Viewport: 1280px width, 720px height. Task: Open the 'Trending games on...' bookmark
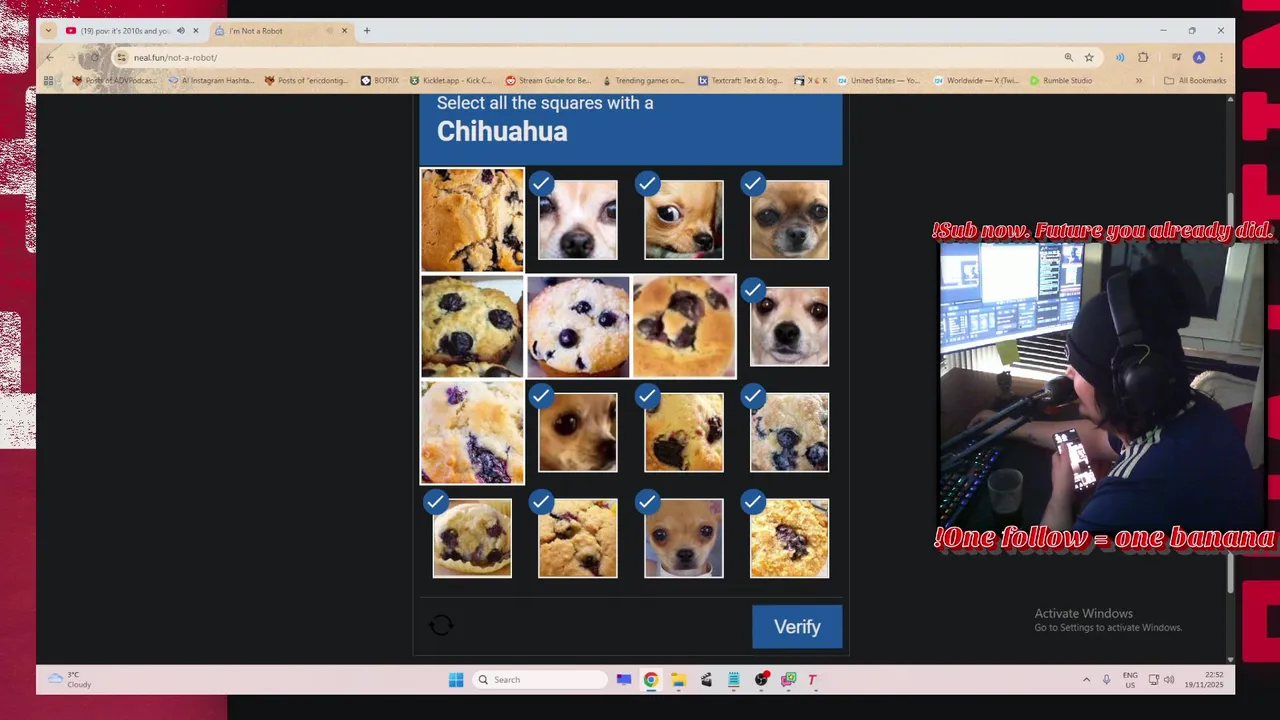[642, 81]
